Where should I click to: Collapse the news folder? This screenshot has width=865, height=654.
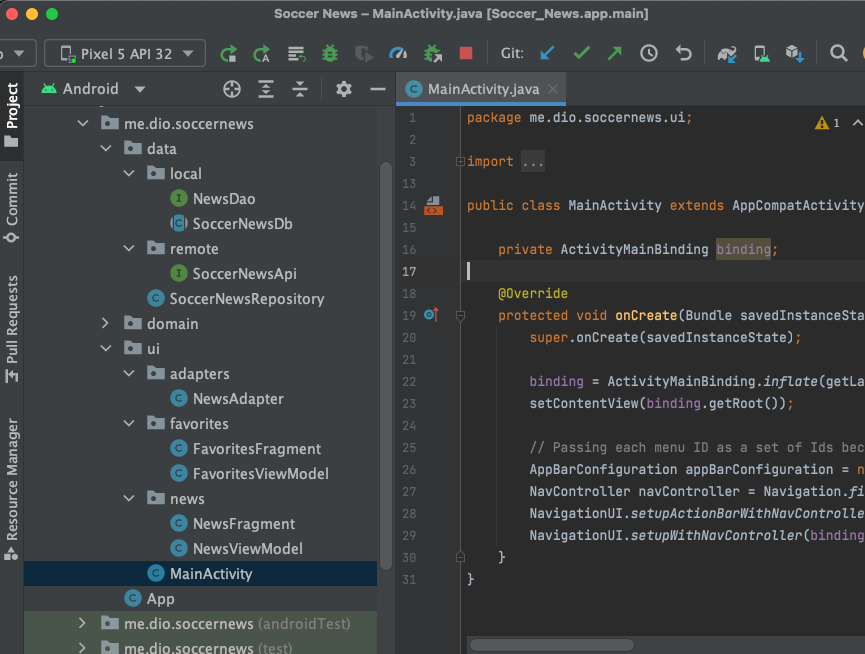pos(129,498)
